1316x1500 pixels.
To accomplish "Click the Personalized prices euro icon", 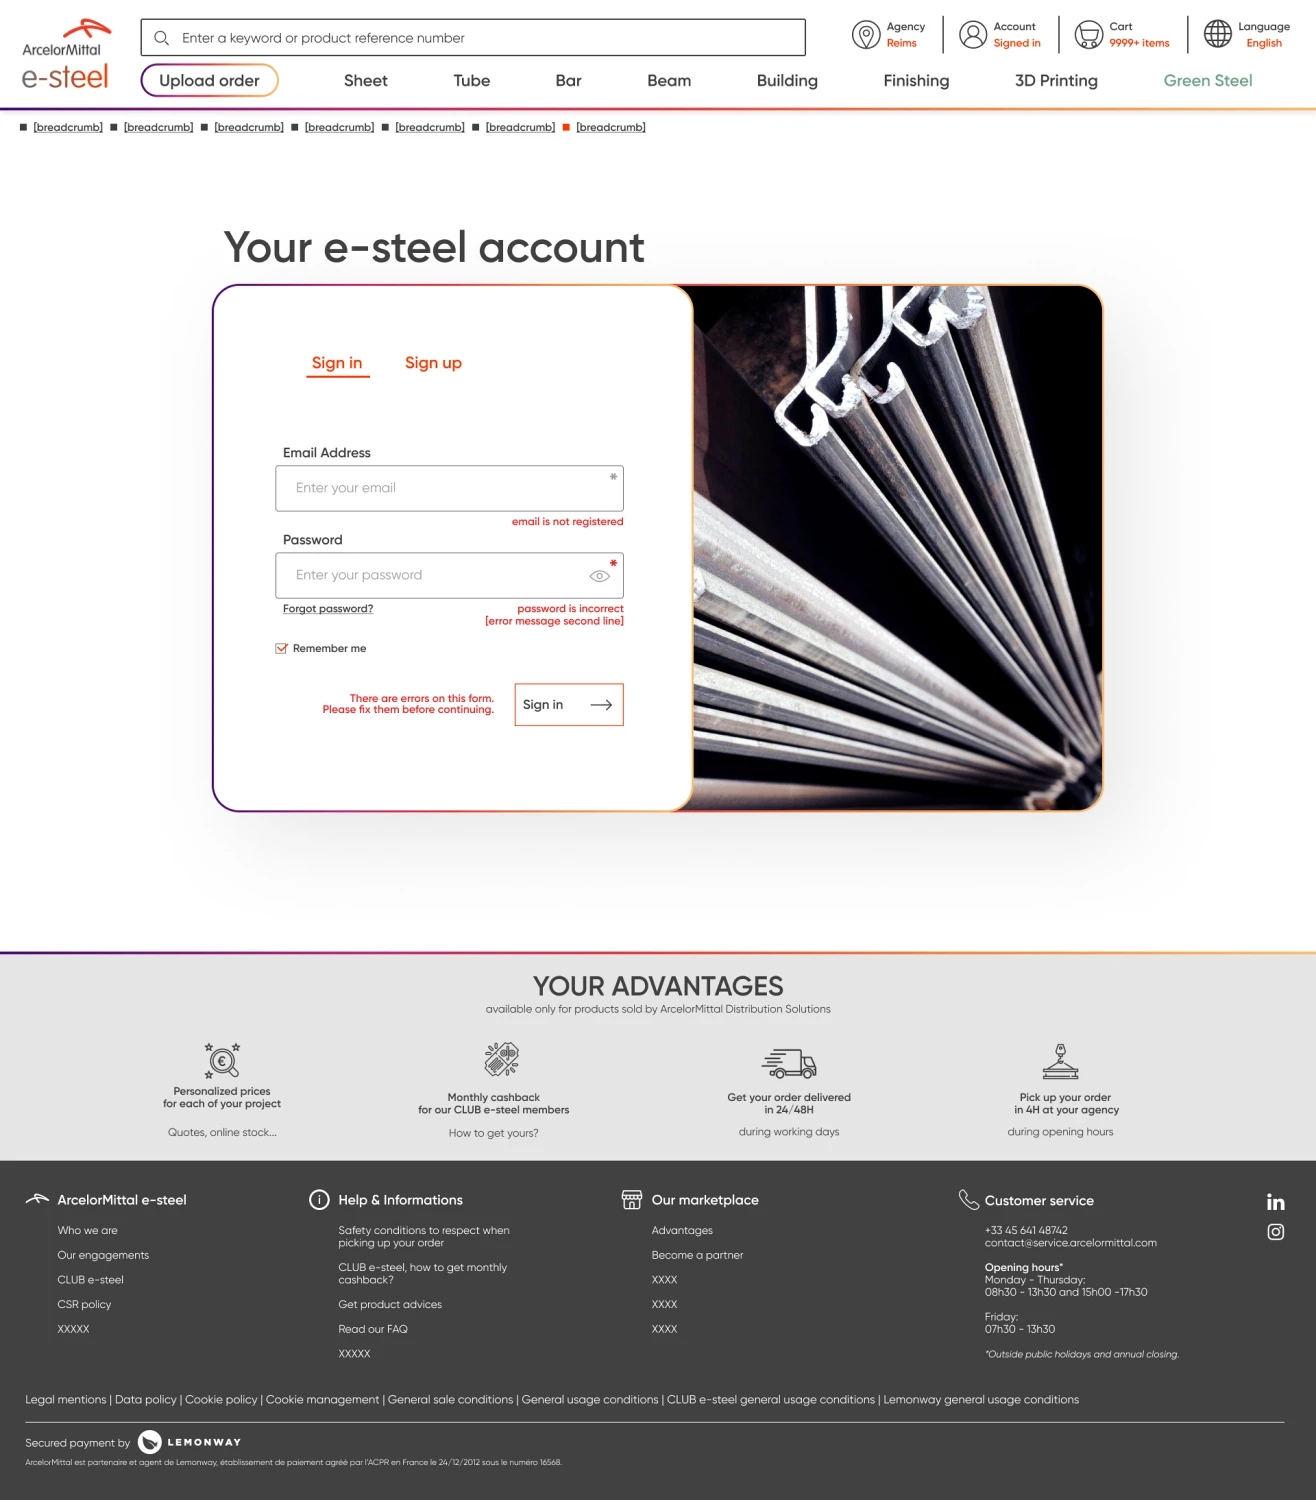I will (222, 1060).
